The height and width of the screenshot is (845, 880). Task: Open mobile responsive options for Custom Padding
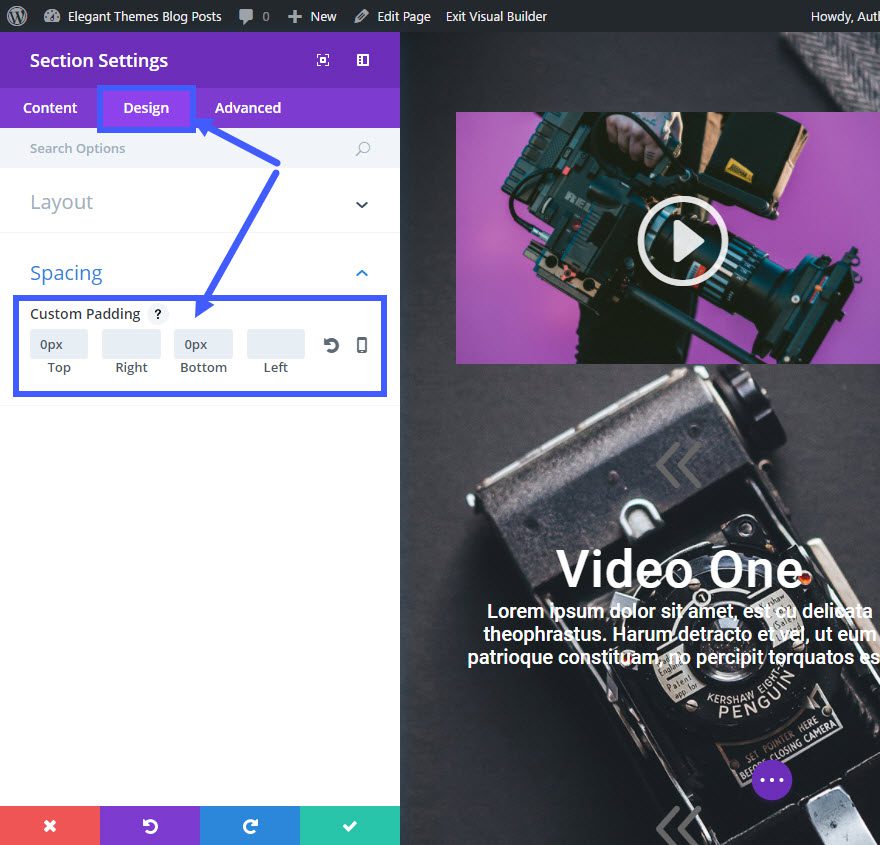click(361, 344)
